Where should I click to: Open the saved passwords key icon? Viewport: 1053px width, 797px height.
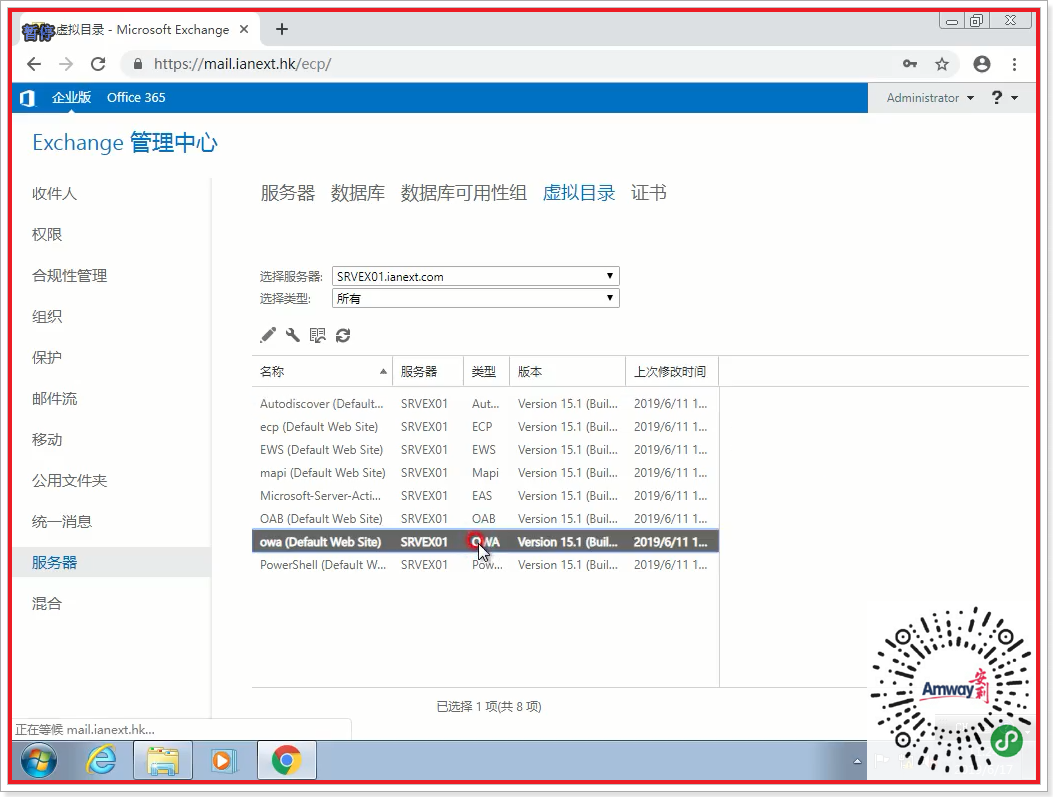tap(910, 64)
